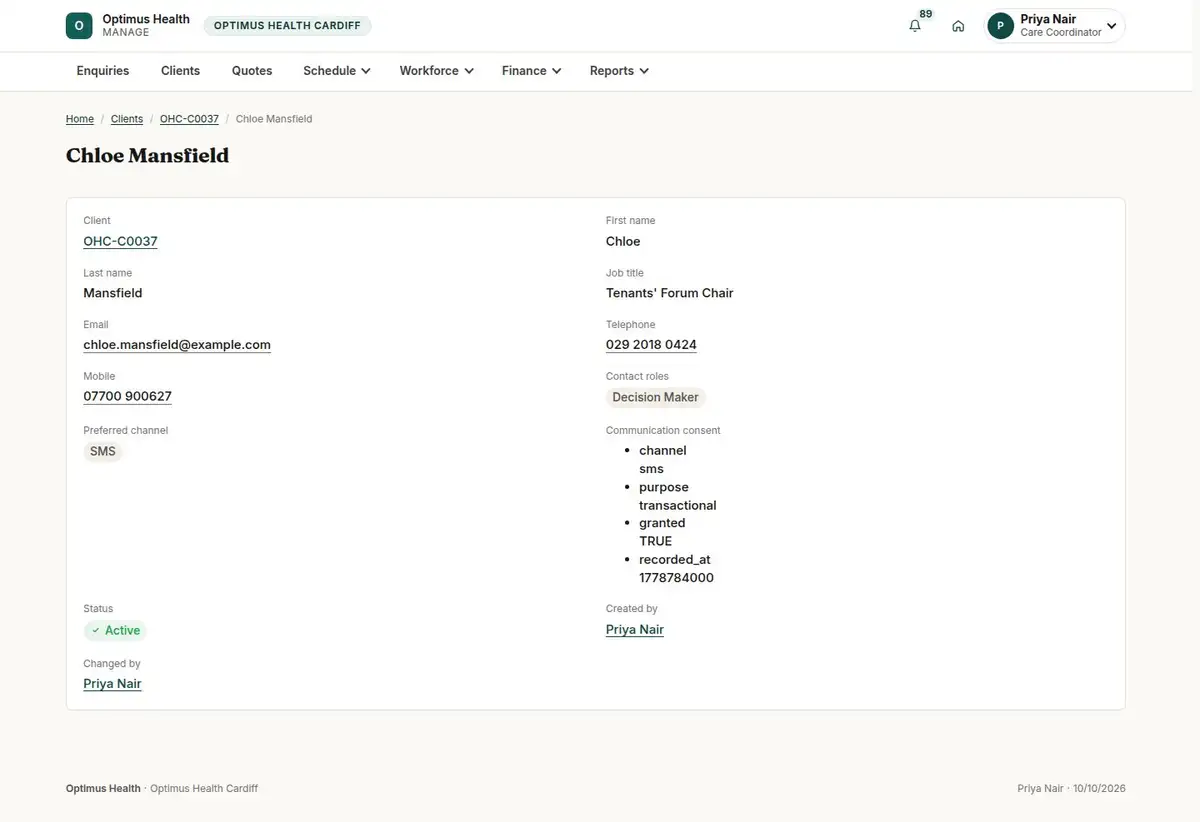Click the Chloe Mansfield breadcrumb text

[274, 119]
